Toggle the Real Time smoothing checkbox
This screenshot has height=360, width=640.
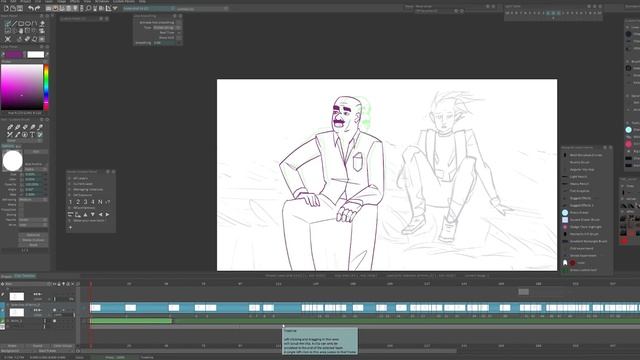179,32
